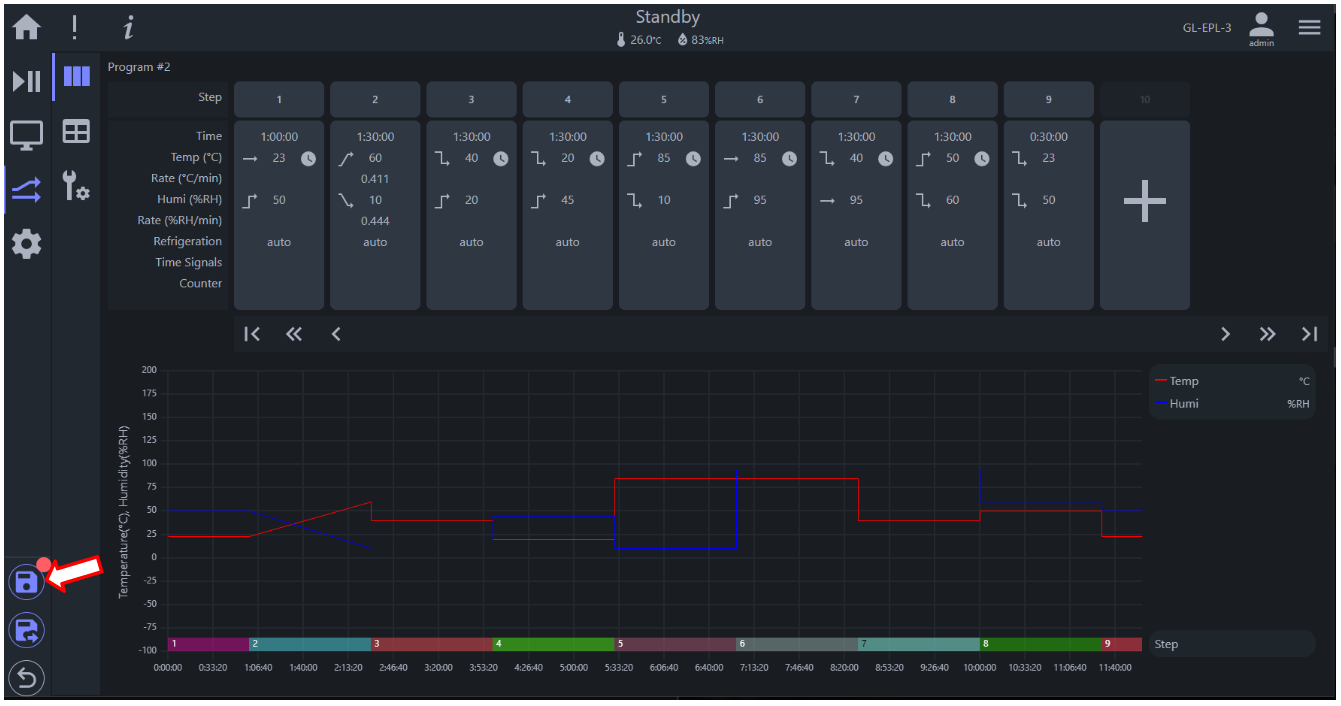This screenshot has width=1341, height=706.
Task: Click the double-right fast forward arrow
Action: click(x=1268, y=334)
